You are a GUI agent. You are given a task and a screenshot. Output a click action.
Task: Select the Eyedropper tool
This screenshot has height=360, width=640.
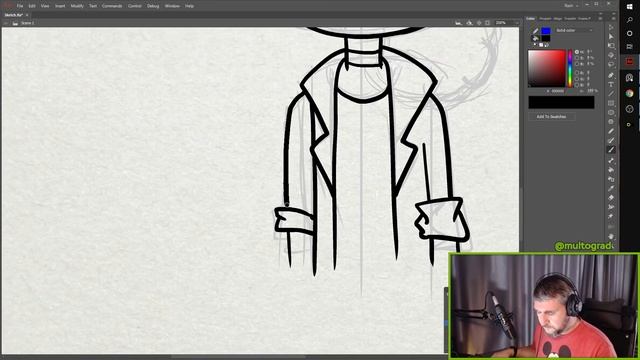(x=611, y=188)
